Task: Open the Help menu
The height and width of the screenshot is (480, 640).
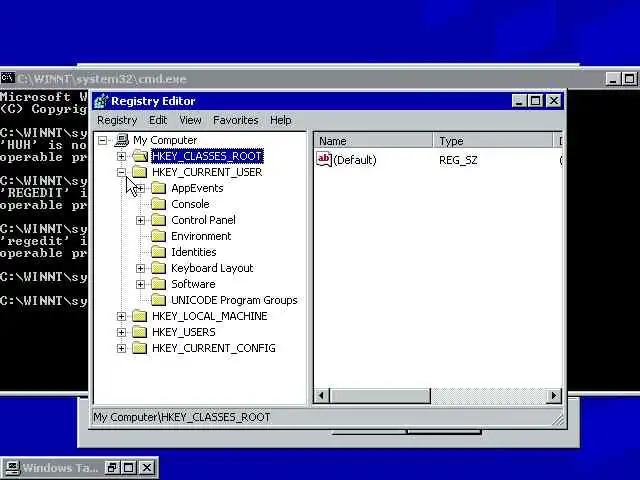Action: pos(280,120)
